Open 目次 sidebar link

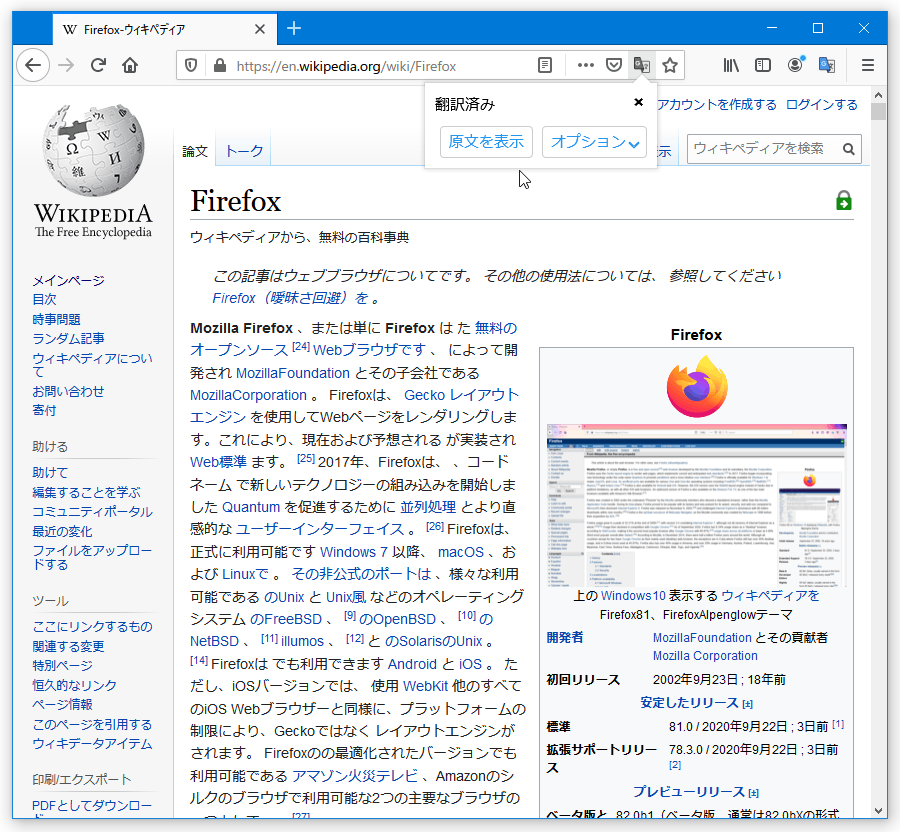pos(44,300)
